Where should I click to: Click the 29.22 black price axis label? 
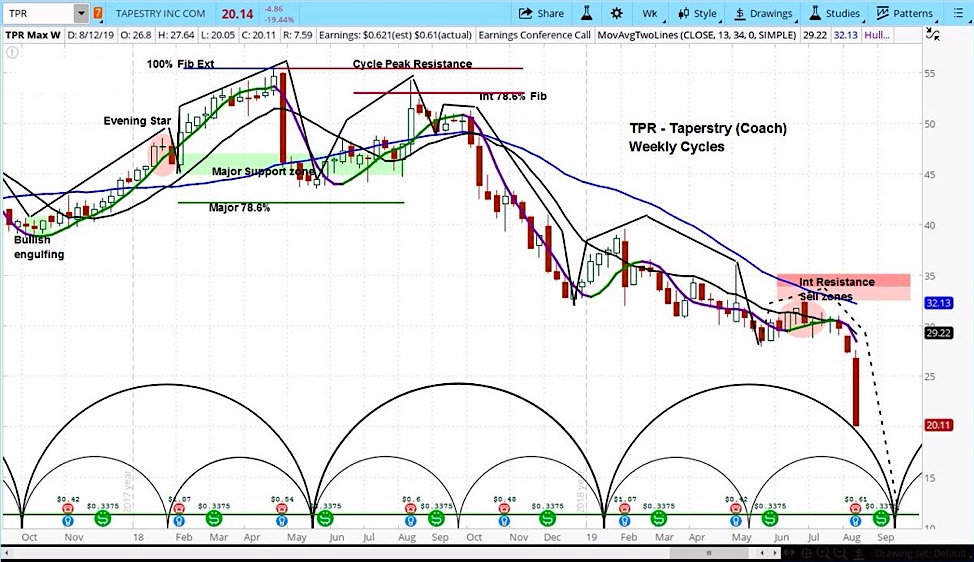pyautogui.click(x=939, y=333)
